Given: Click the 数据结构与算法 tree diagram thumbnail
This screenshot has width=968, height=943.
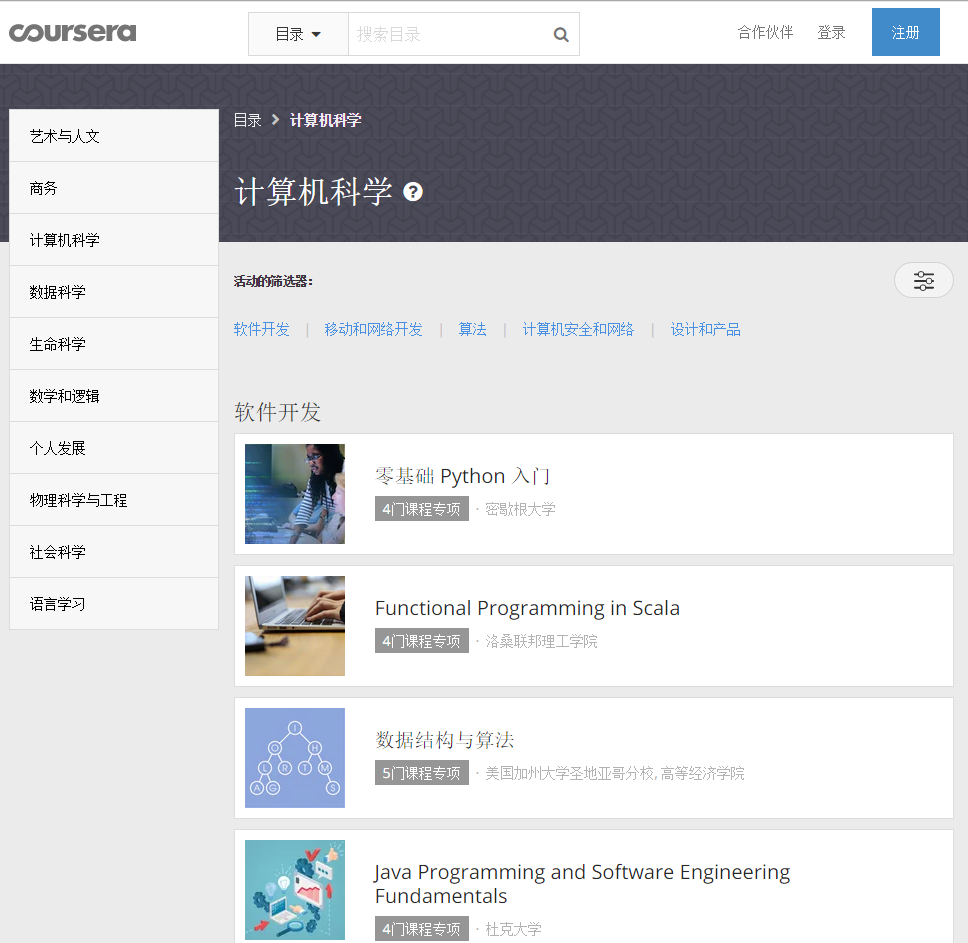Looking at the screenshot, I should point(295,758).
